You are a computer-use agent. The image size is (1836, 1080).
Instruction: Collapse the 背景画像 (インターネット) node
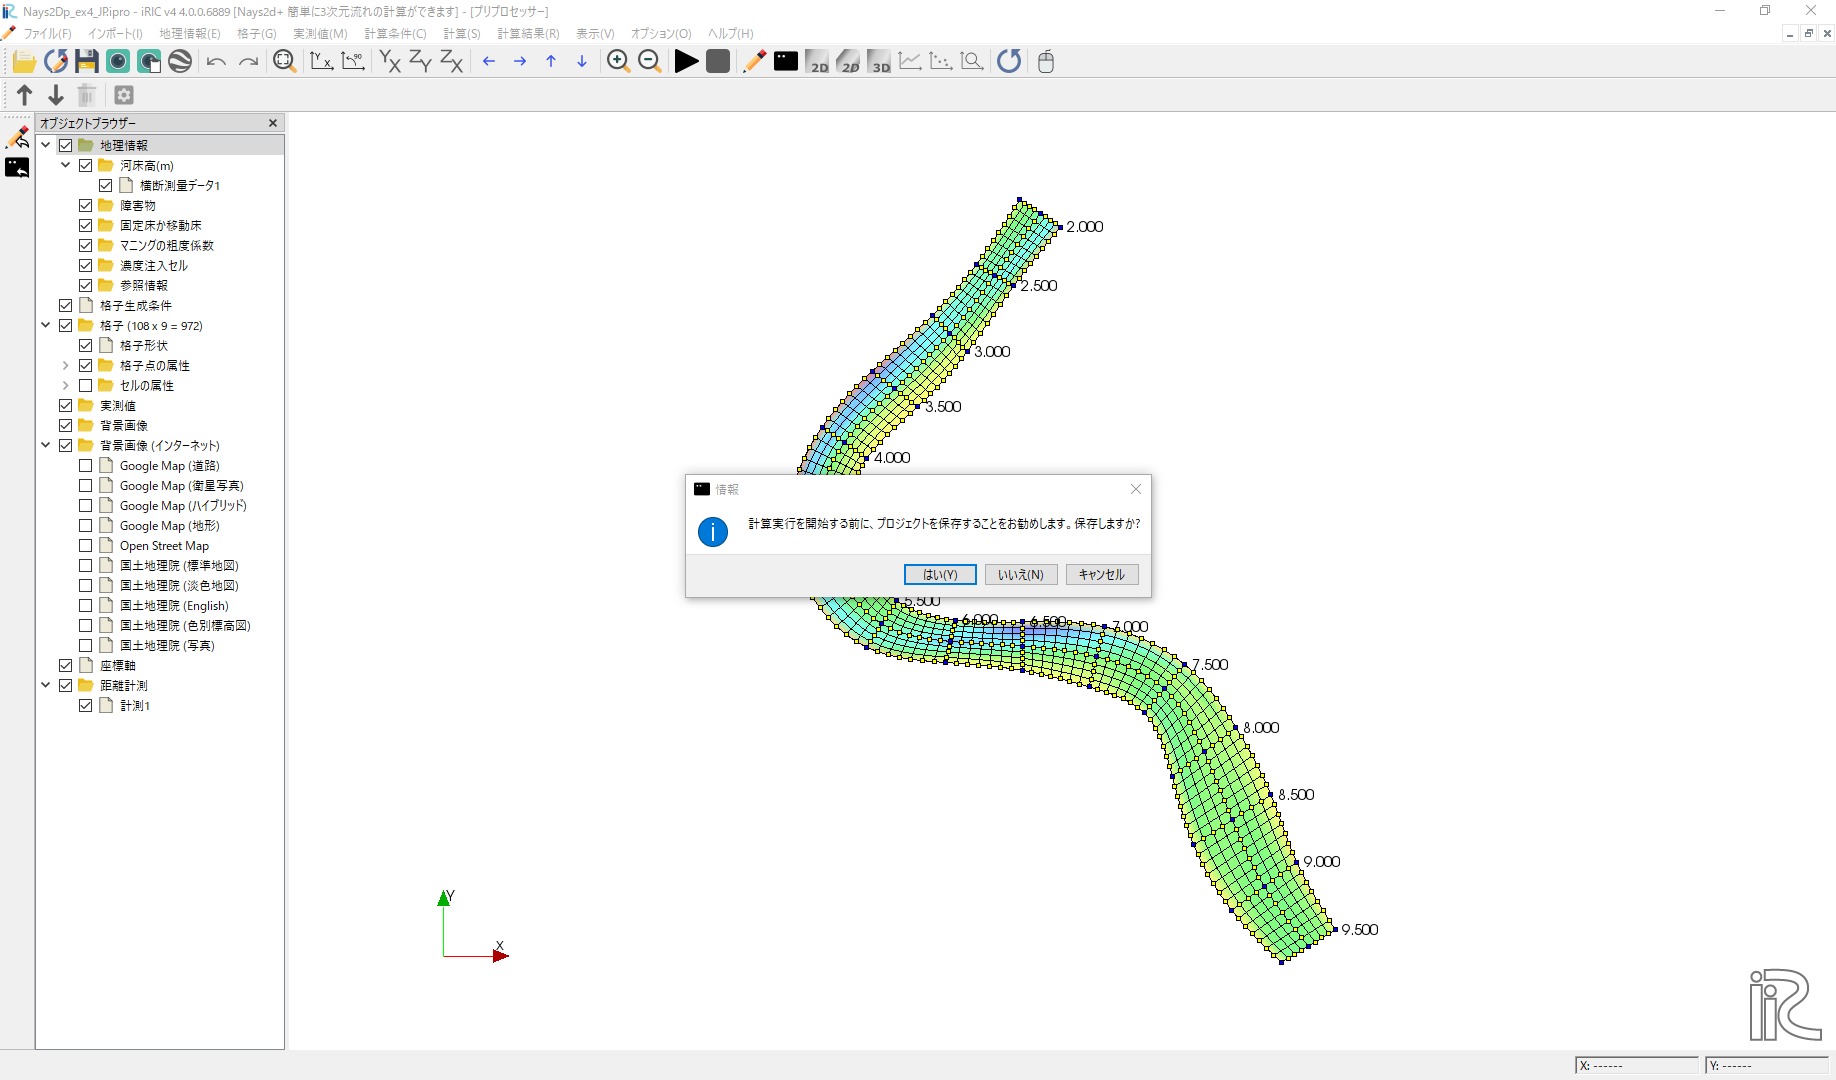tap(46, 446)
